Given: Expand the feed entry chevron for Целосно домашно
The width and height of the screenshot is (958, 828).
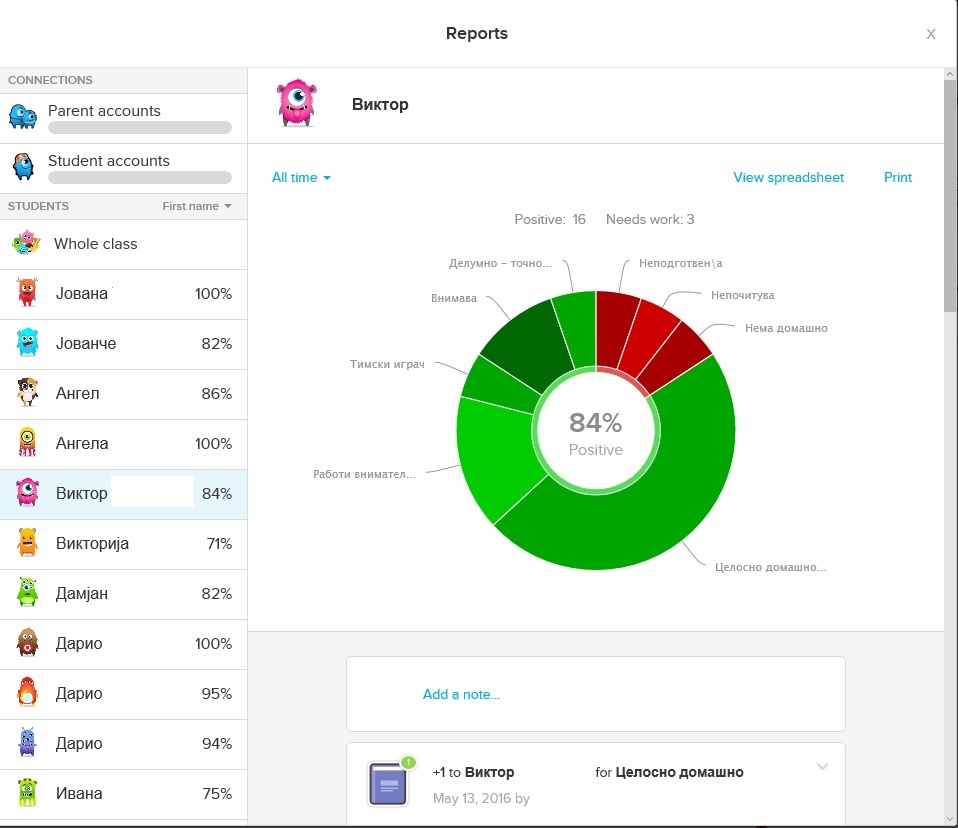Looking at the screenshot, I should click(822, 766).
